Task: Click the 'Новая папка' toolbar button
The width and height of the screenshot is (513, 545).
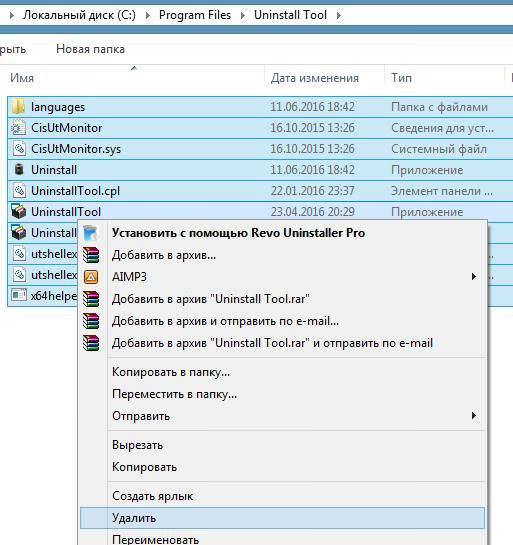Action: point(90,49)
